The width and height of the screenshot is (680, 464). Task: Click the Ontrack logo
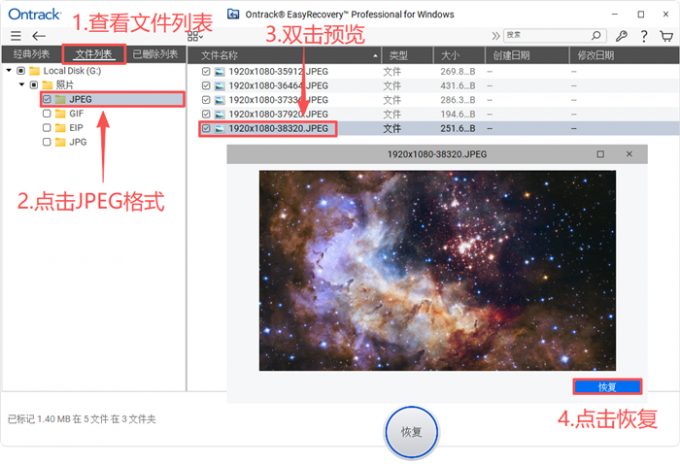point(34,14)
